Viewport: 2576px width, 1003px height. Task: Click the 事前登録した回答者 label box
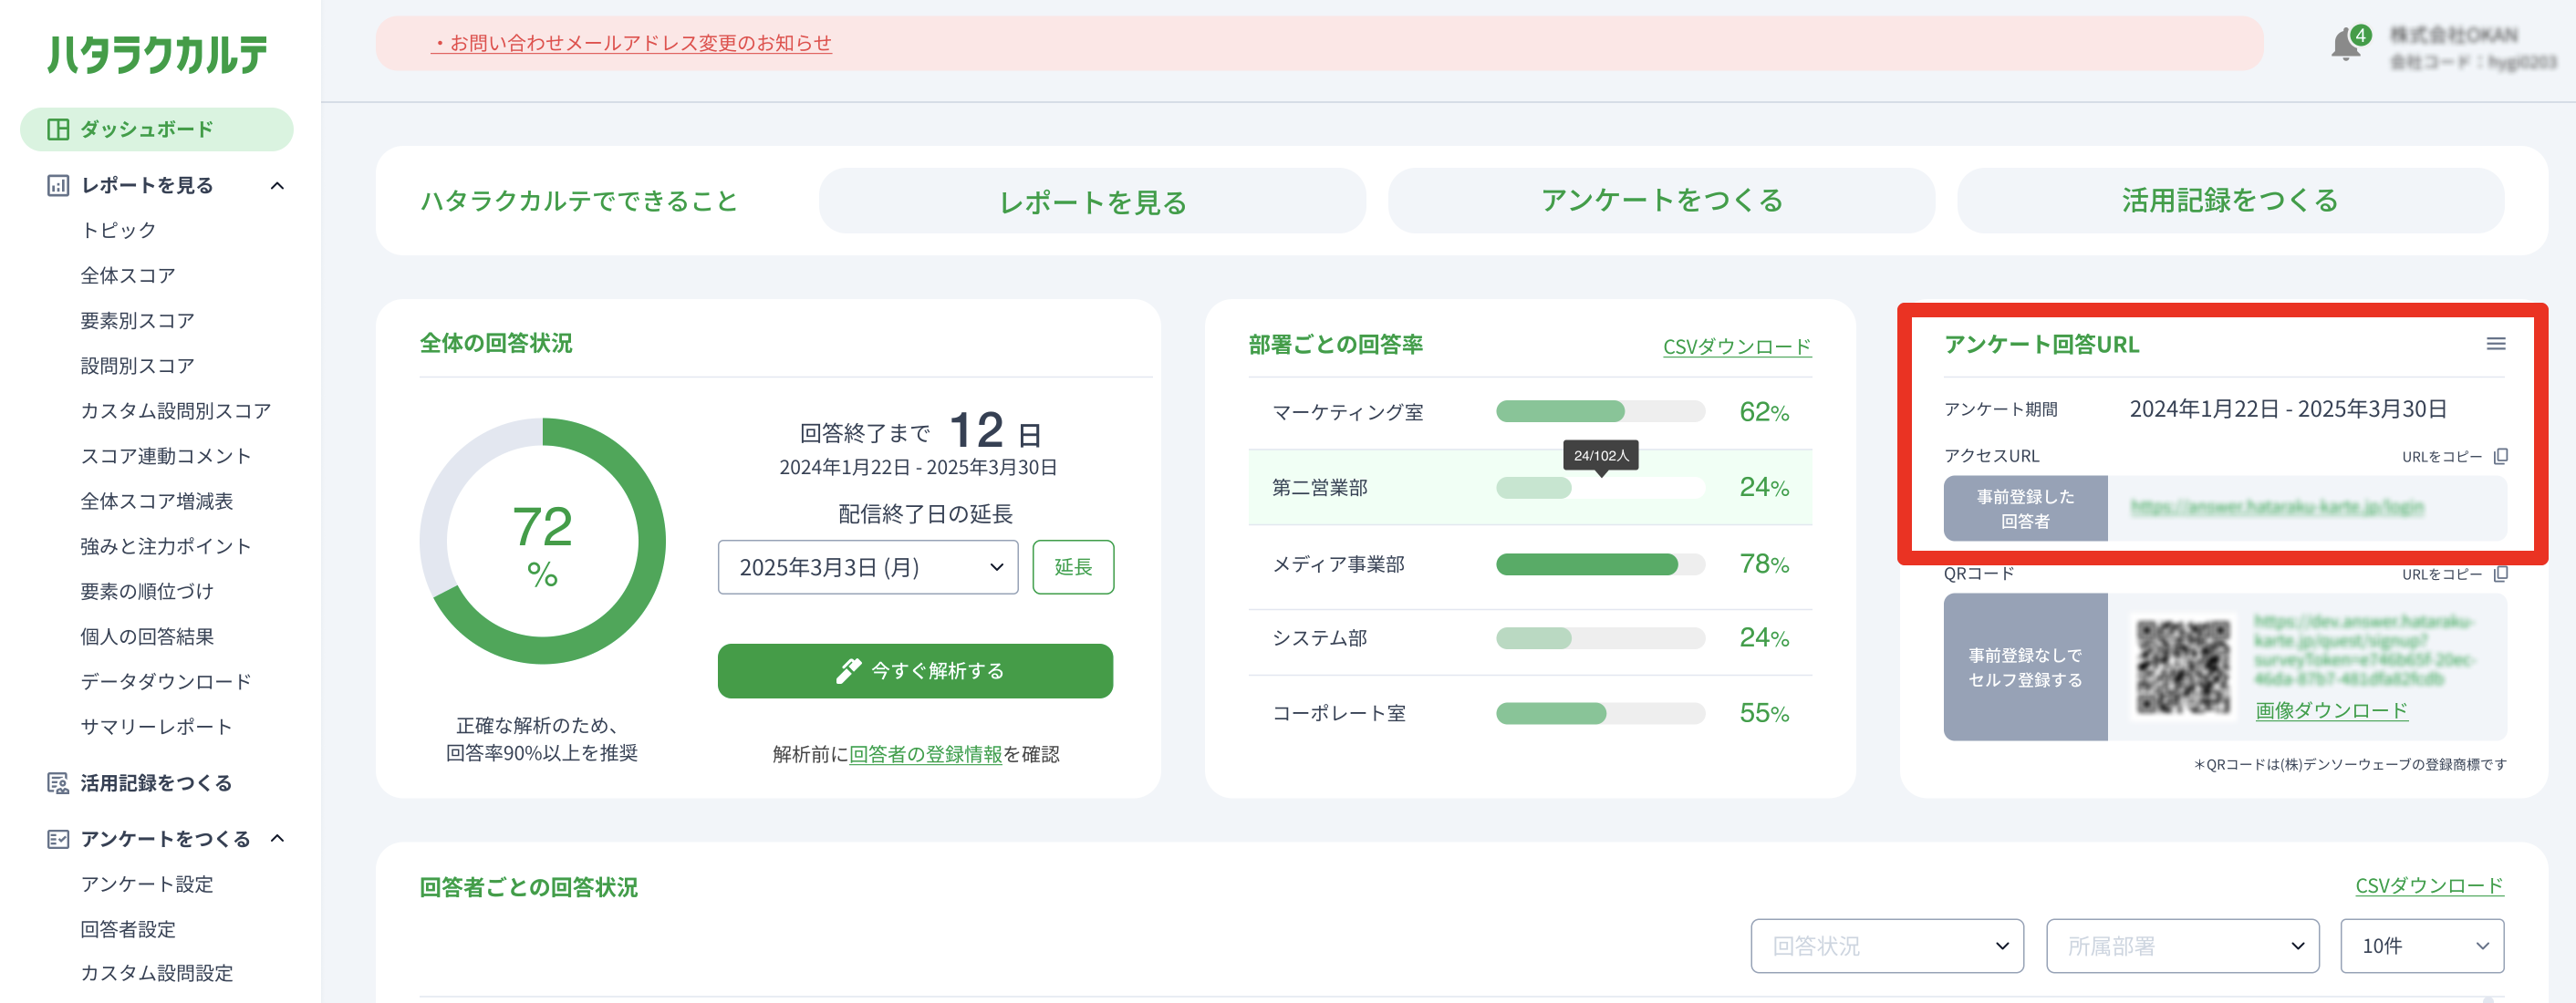[2025, 509]
